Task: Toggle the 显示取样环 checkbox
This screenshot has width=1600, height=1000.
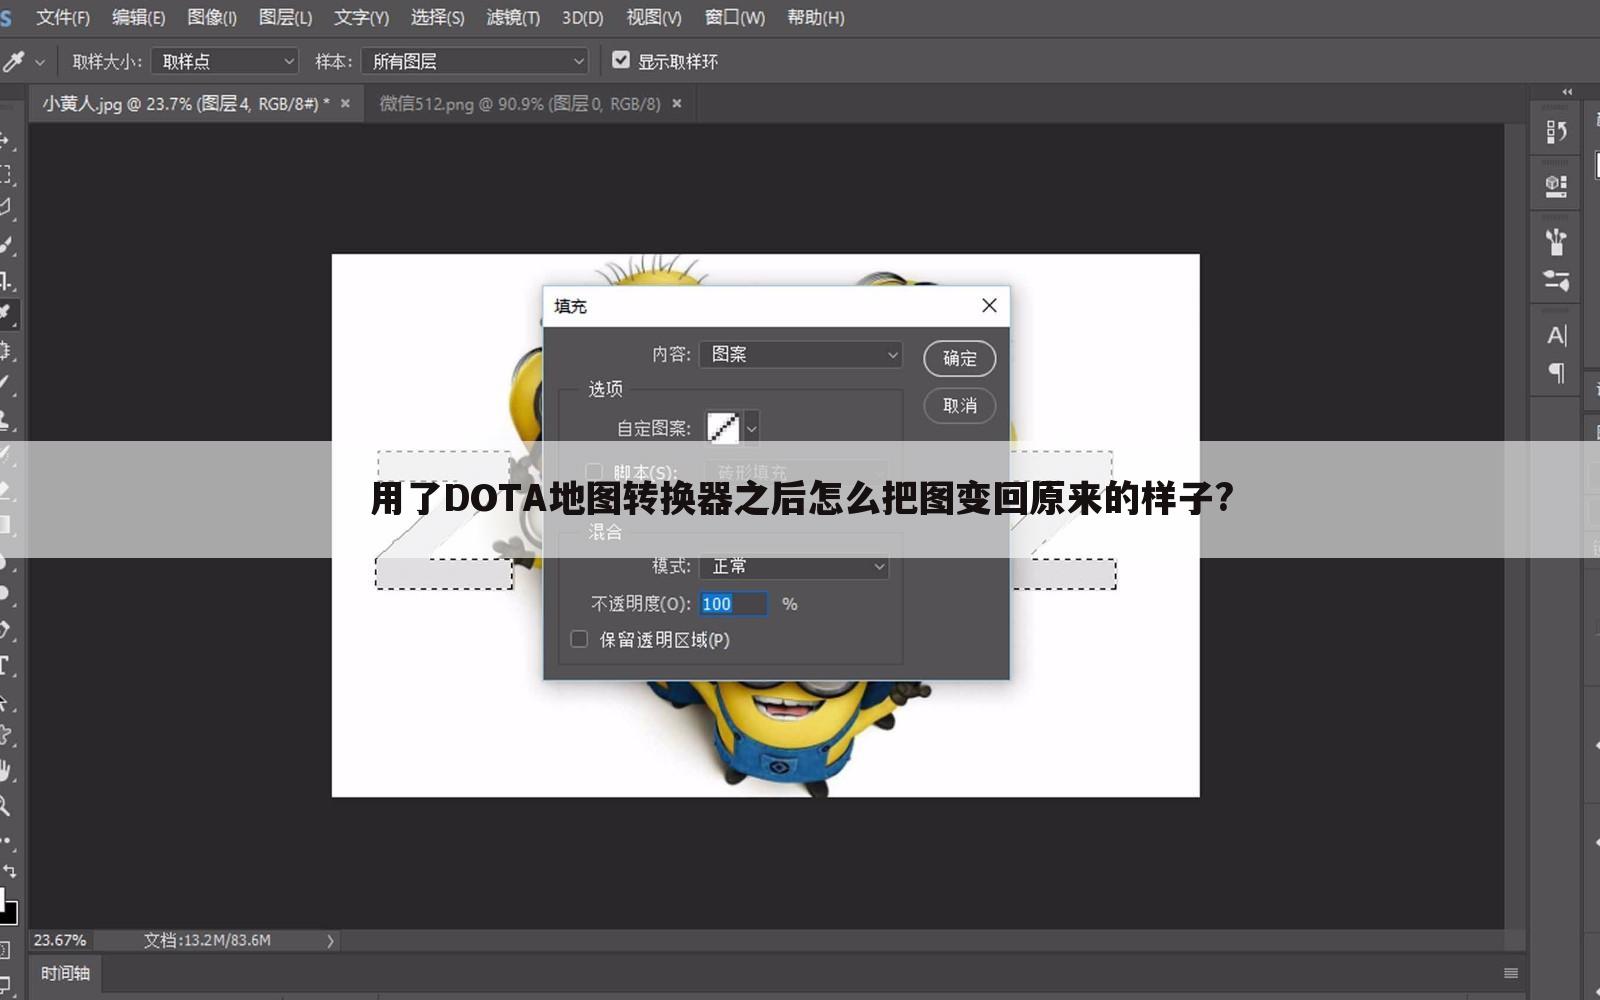Action: pyautogui.click(x=621, y=60)
